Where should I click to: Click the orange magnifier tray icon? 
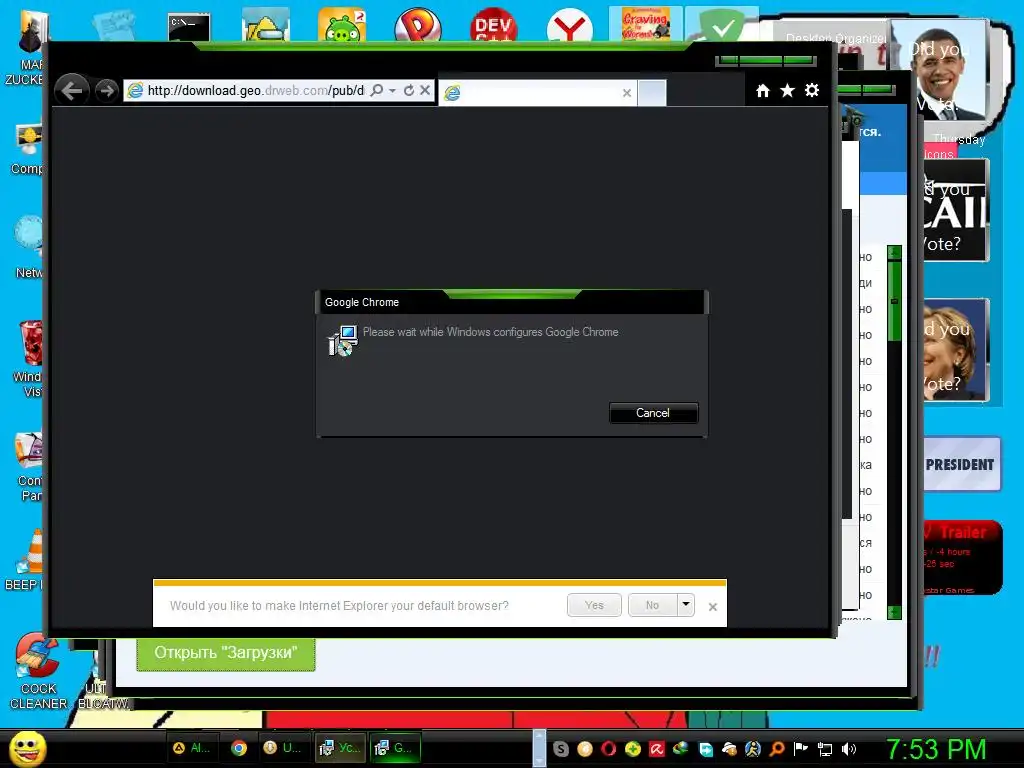point(777,749)
